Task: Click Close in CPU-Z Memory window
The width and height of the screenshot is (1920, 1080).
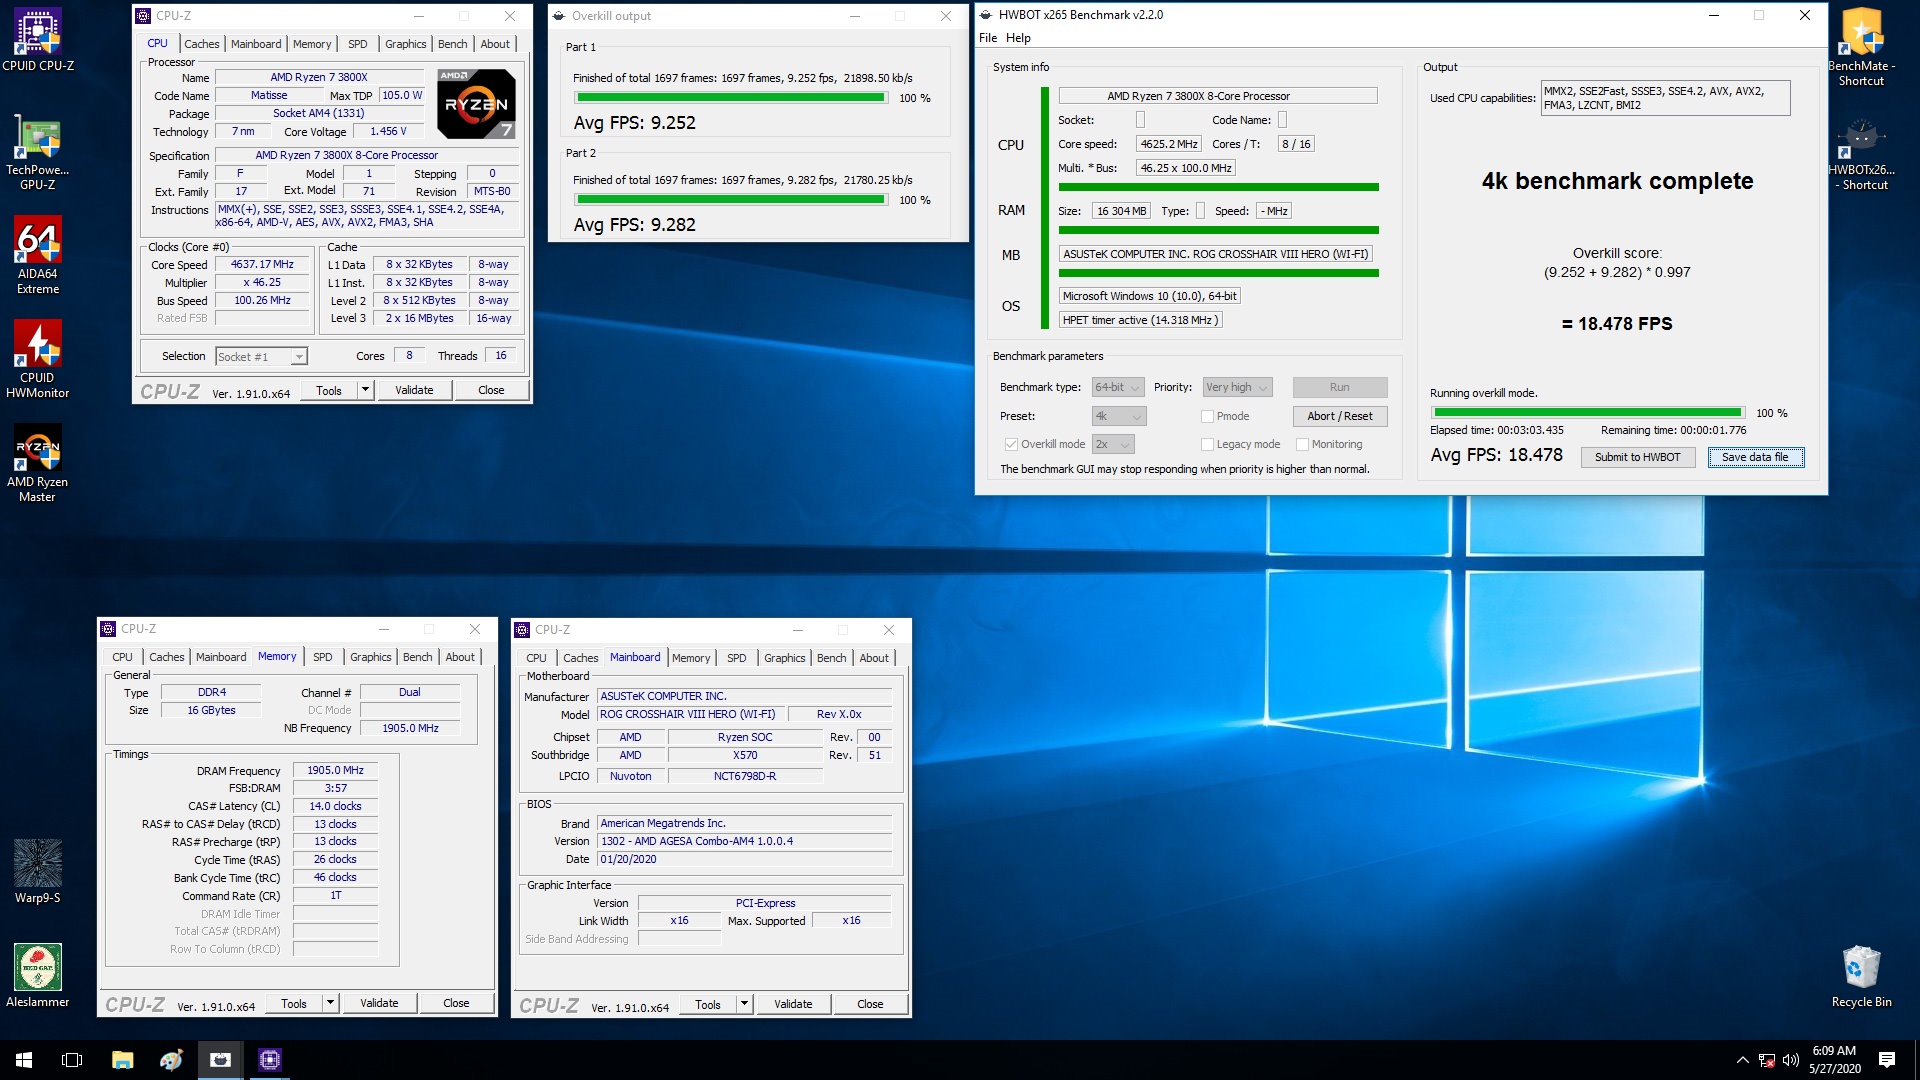Action: tap(456, 1003)
